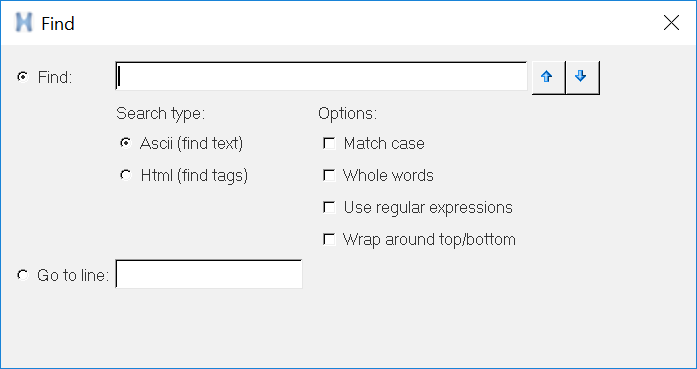Image resolution: width=697 pixels, height=369 pixels.
Task: Tick the Whole words checkbox
Action: (329, 175)
